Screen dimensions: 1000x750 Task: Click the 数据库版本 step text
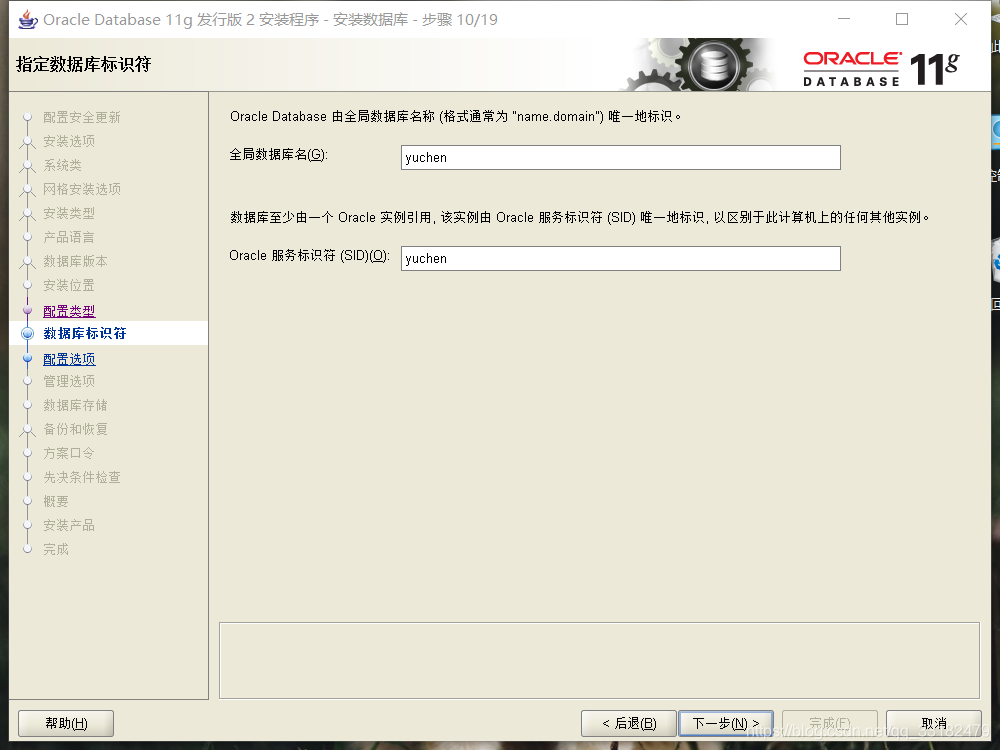click(x=75, y=261)
